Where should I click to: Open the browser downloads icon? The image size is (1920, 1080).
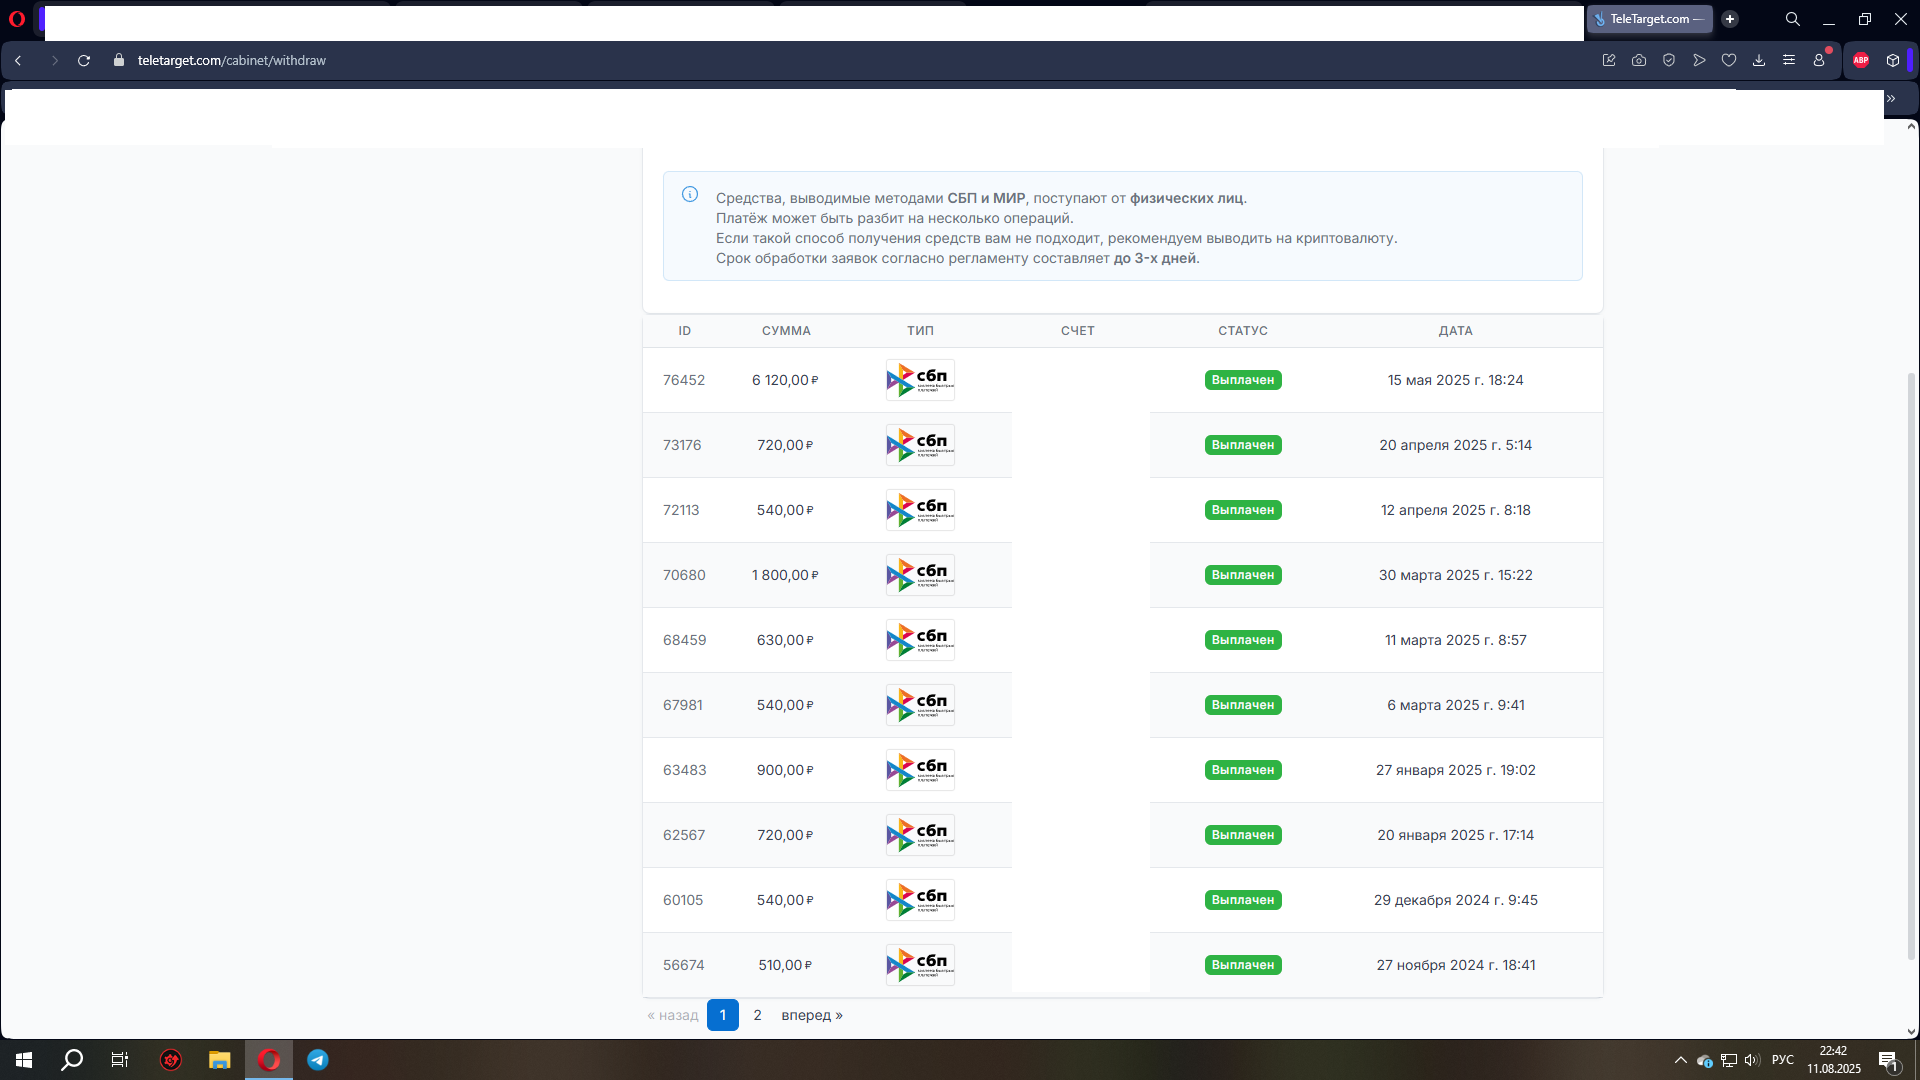[1759, 60]
